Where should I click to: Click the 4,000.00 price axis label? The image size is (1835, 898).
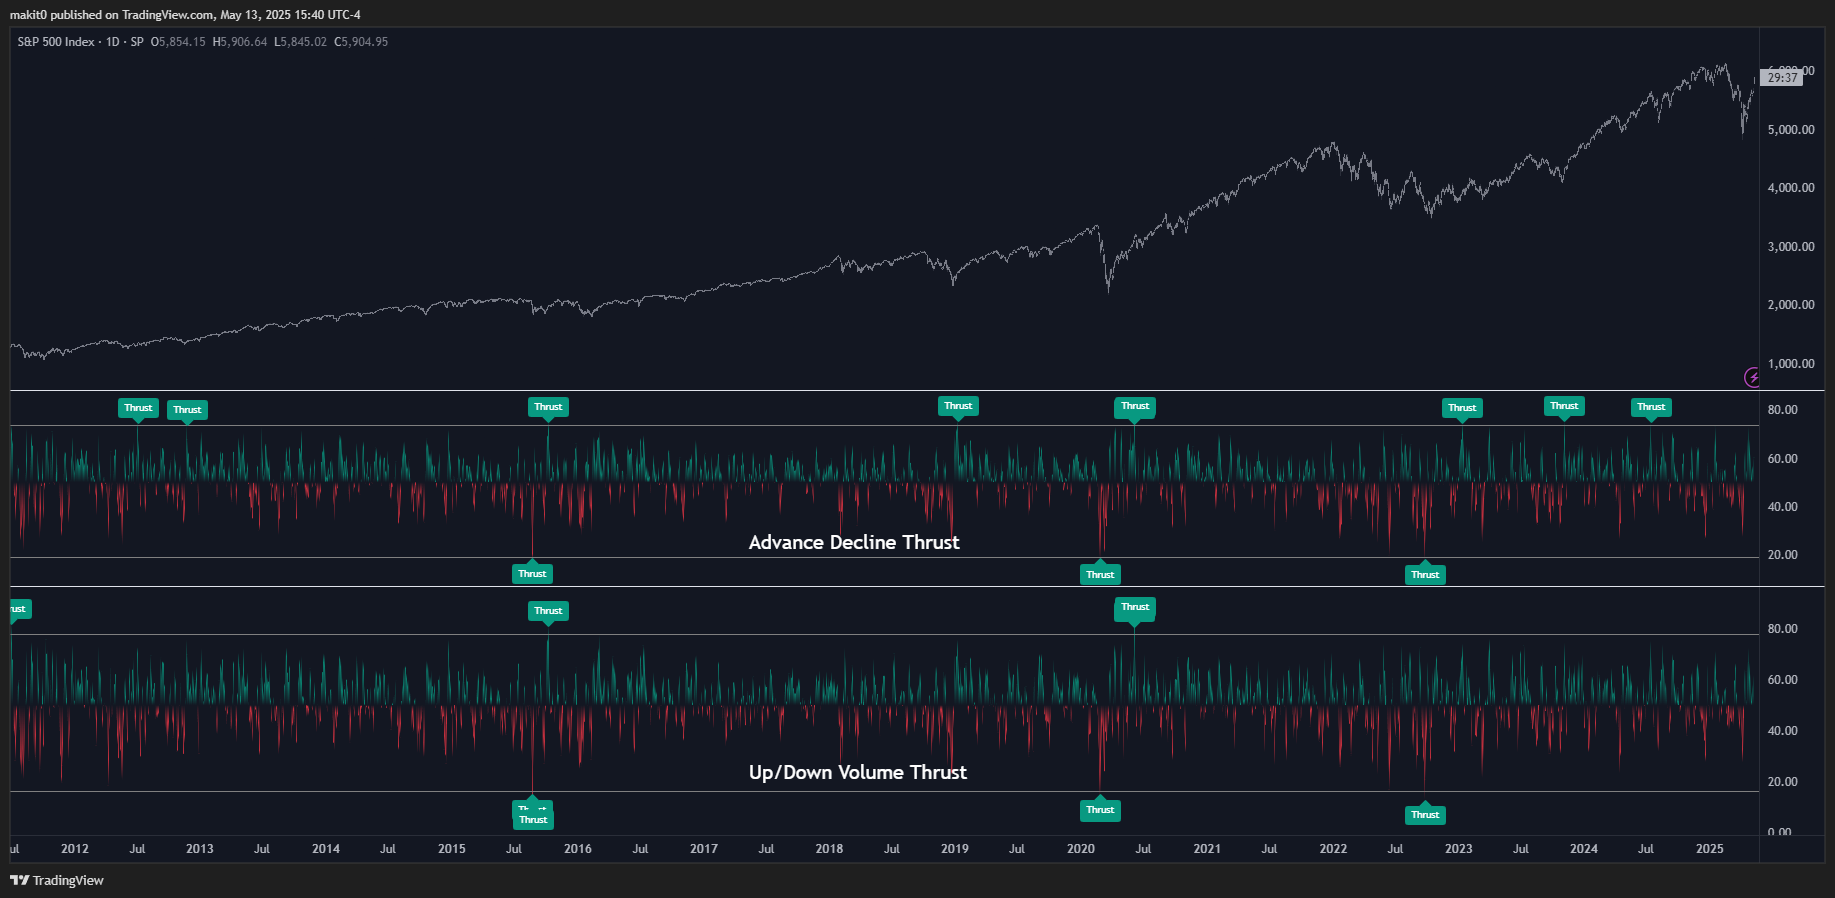(1791, 188)
